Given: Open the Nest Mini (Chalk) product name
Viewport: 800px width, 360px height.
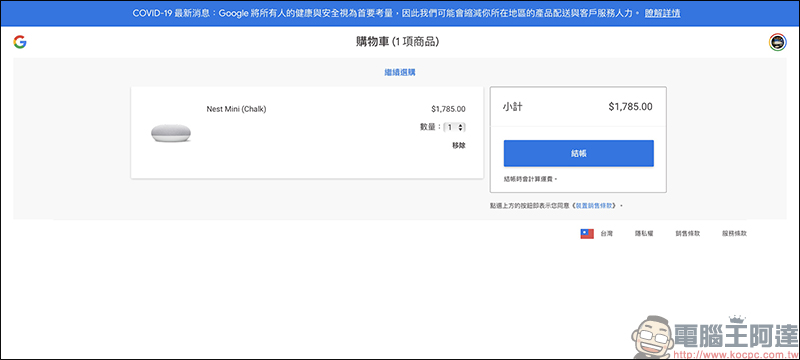Looking at the screenshot, I should click(x=236, y=109).
